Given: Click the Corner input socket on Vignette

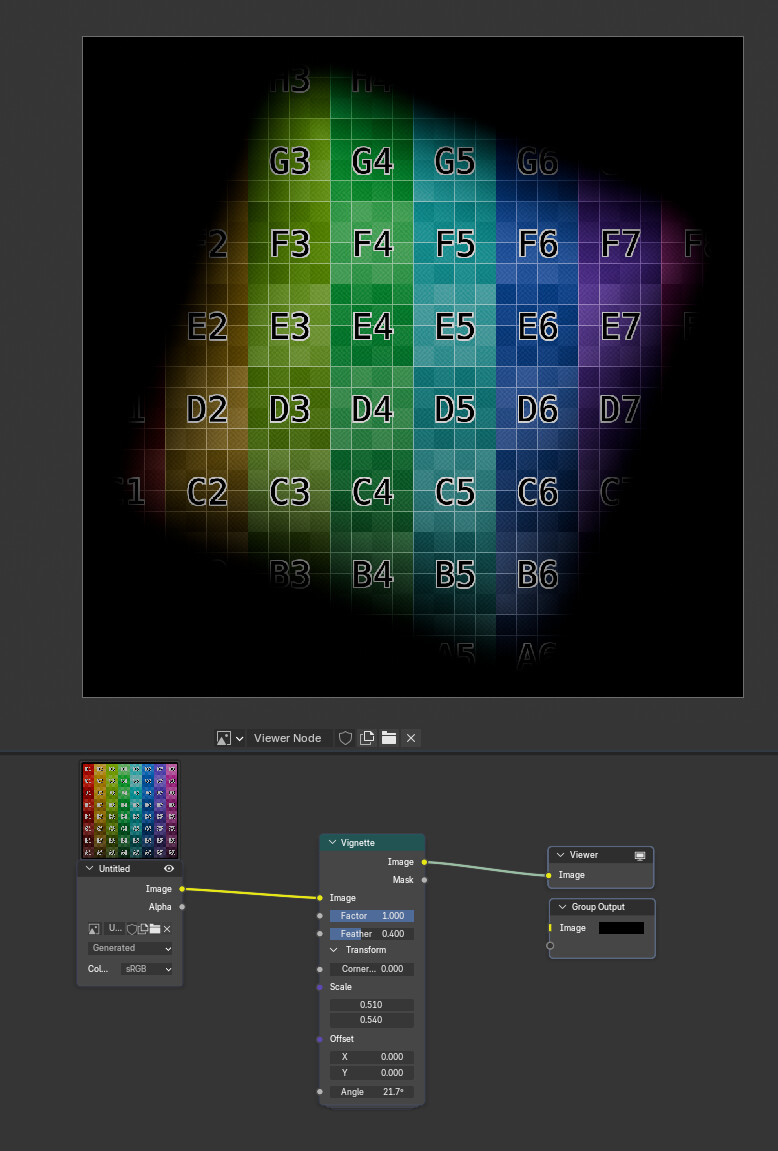Looking at the screenshot, I should 320,969.
